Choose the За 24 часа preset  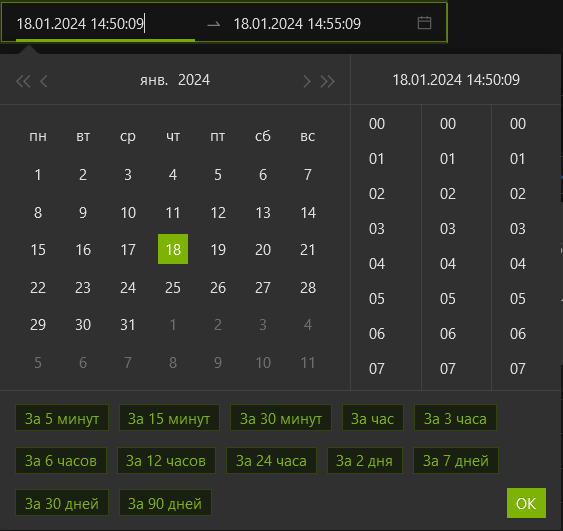click(x=271, y=461)
